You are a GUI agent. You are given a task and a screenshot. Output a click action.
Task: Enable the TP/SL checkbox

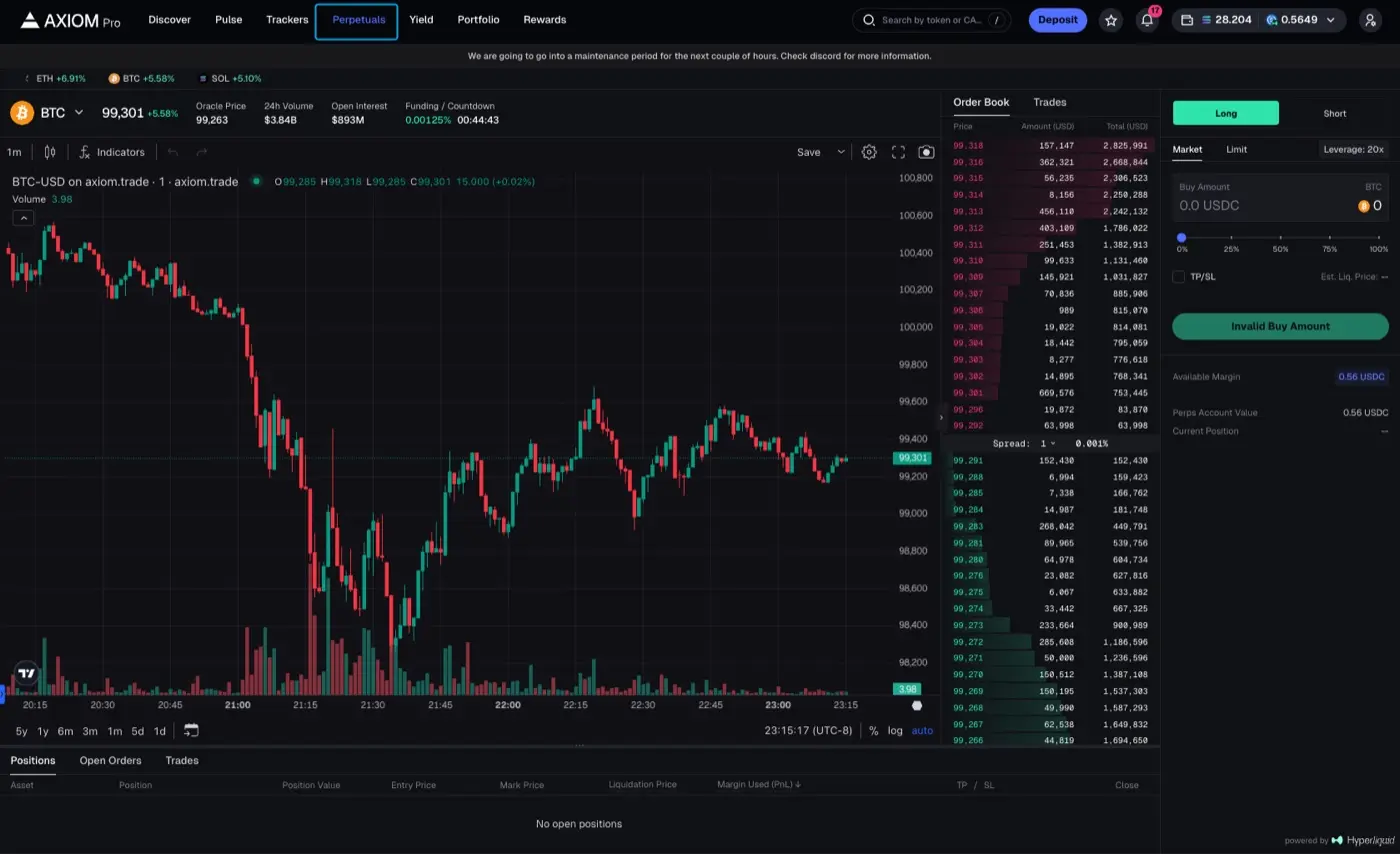pos(1178,277)
